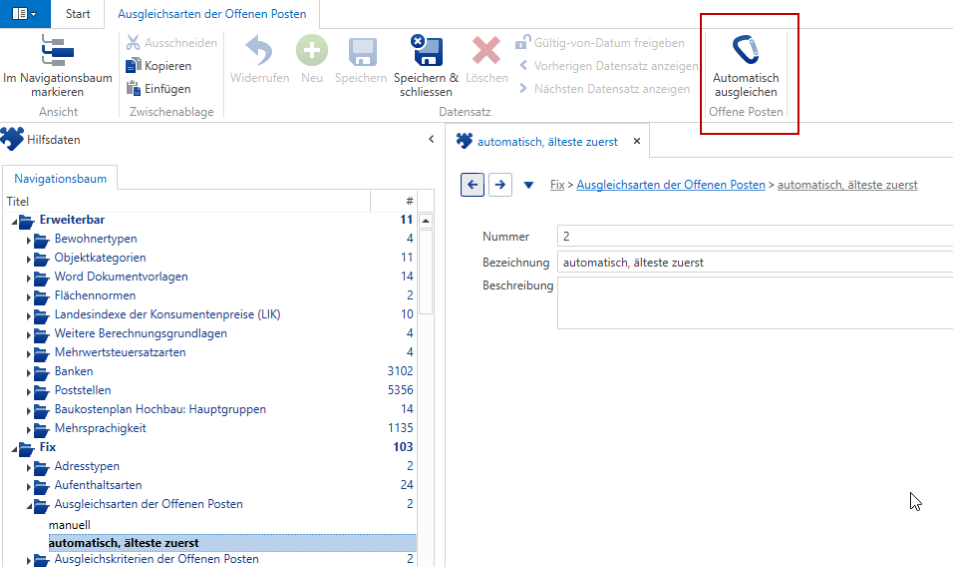Viewport: 953px width, 567px height.
Task: Click the Einfügen clipboard icon
Action: [133, 89]
